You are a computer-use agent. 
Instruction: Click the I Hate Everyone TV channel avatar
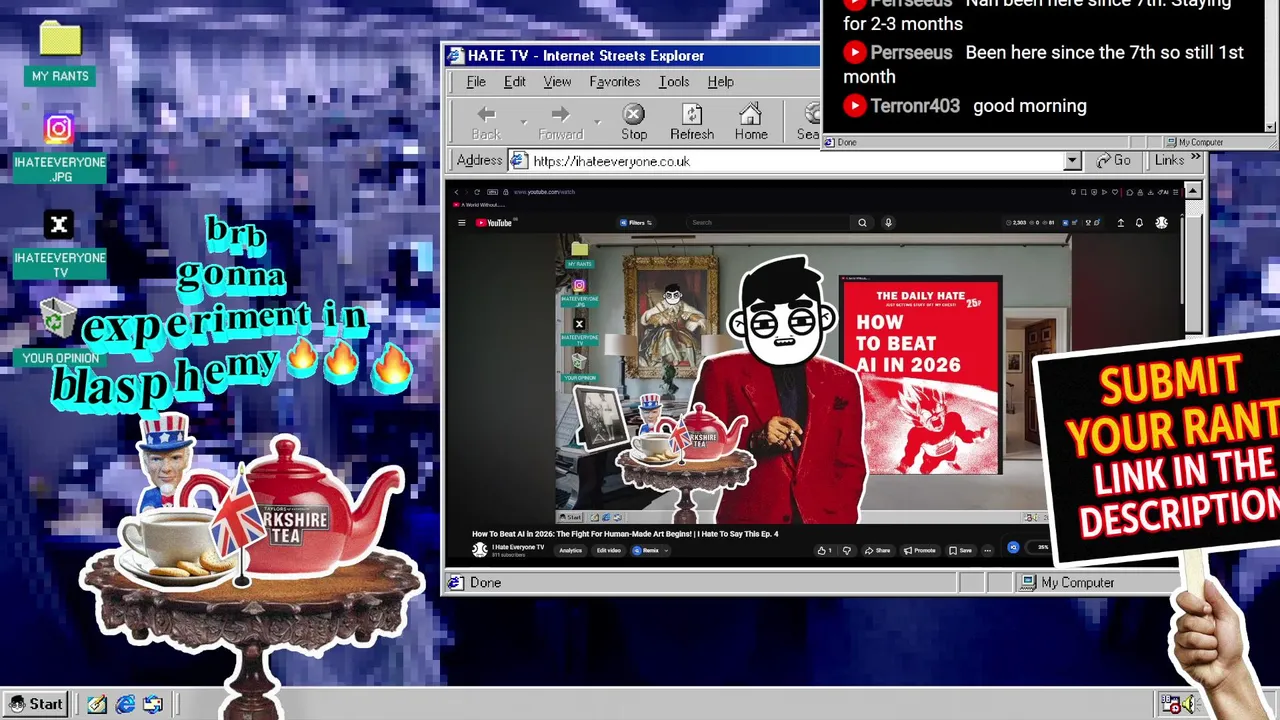480,550
